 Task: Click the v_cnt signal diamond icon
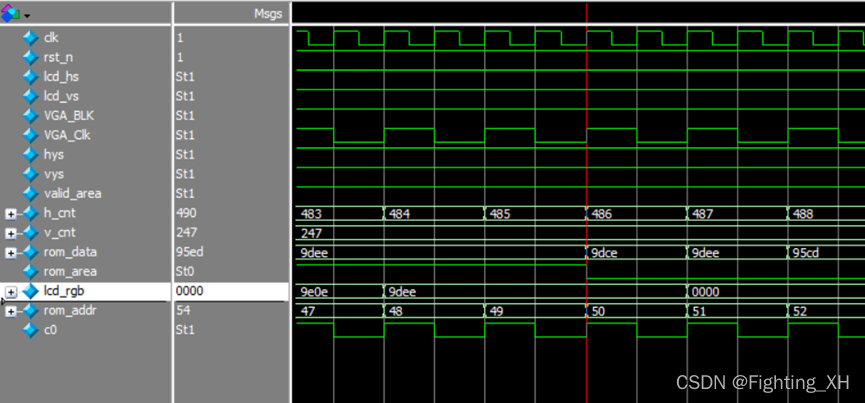point(30,233)
